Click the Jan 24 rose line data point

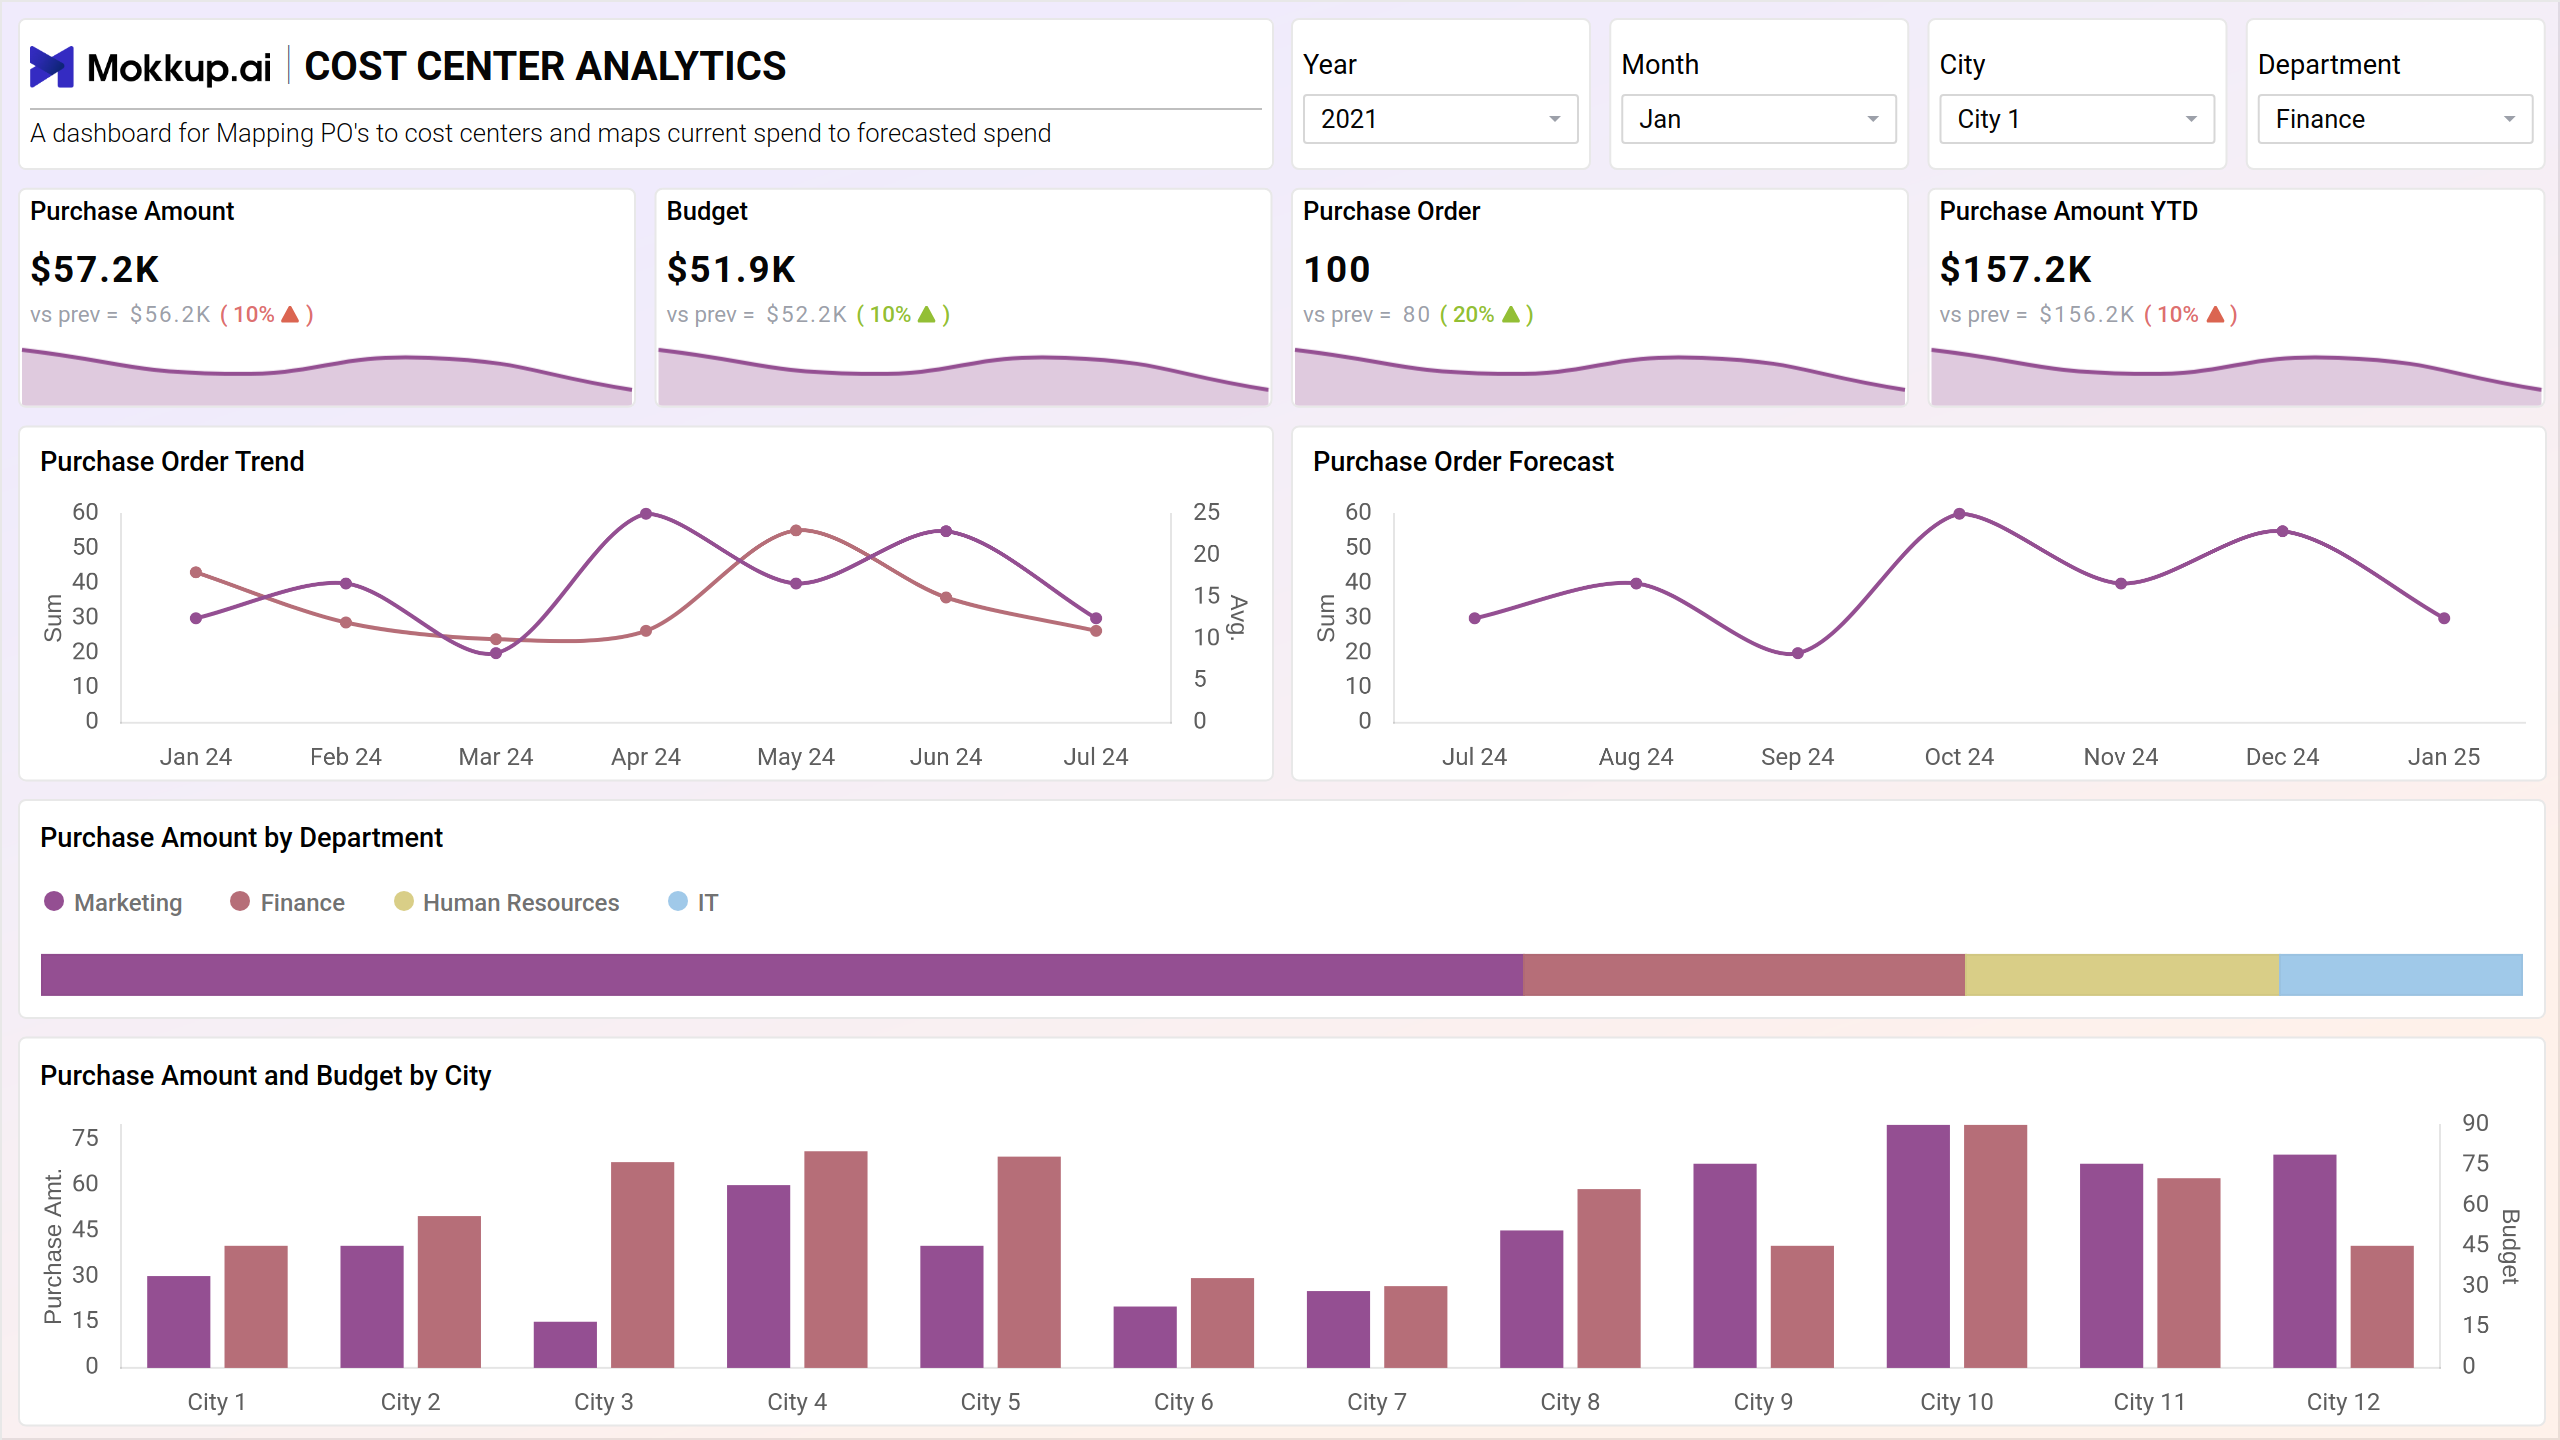coord(196,572)
